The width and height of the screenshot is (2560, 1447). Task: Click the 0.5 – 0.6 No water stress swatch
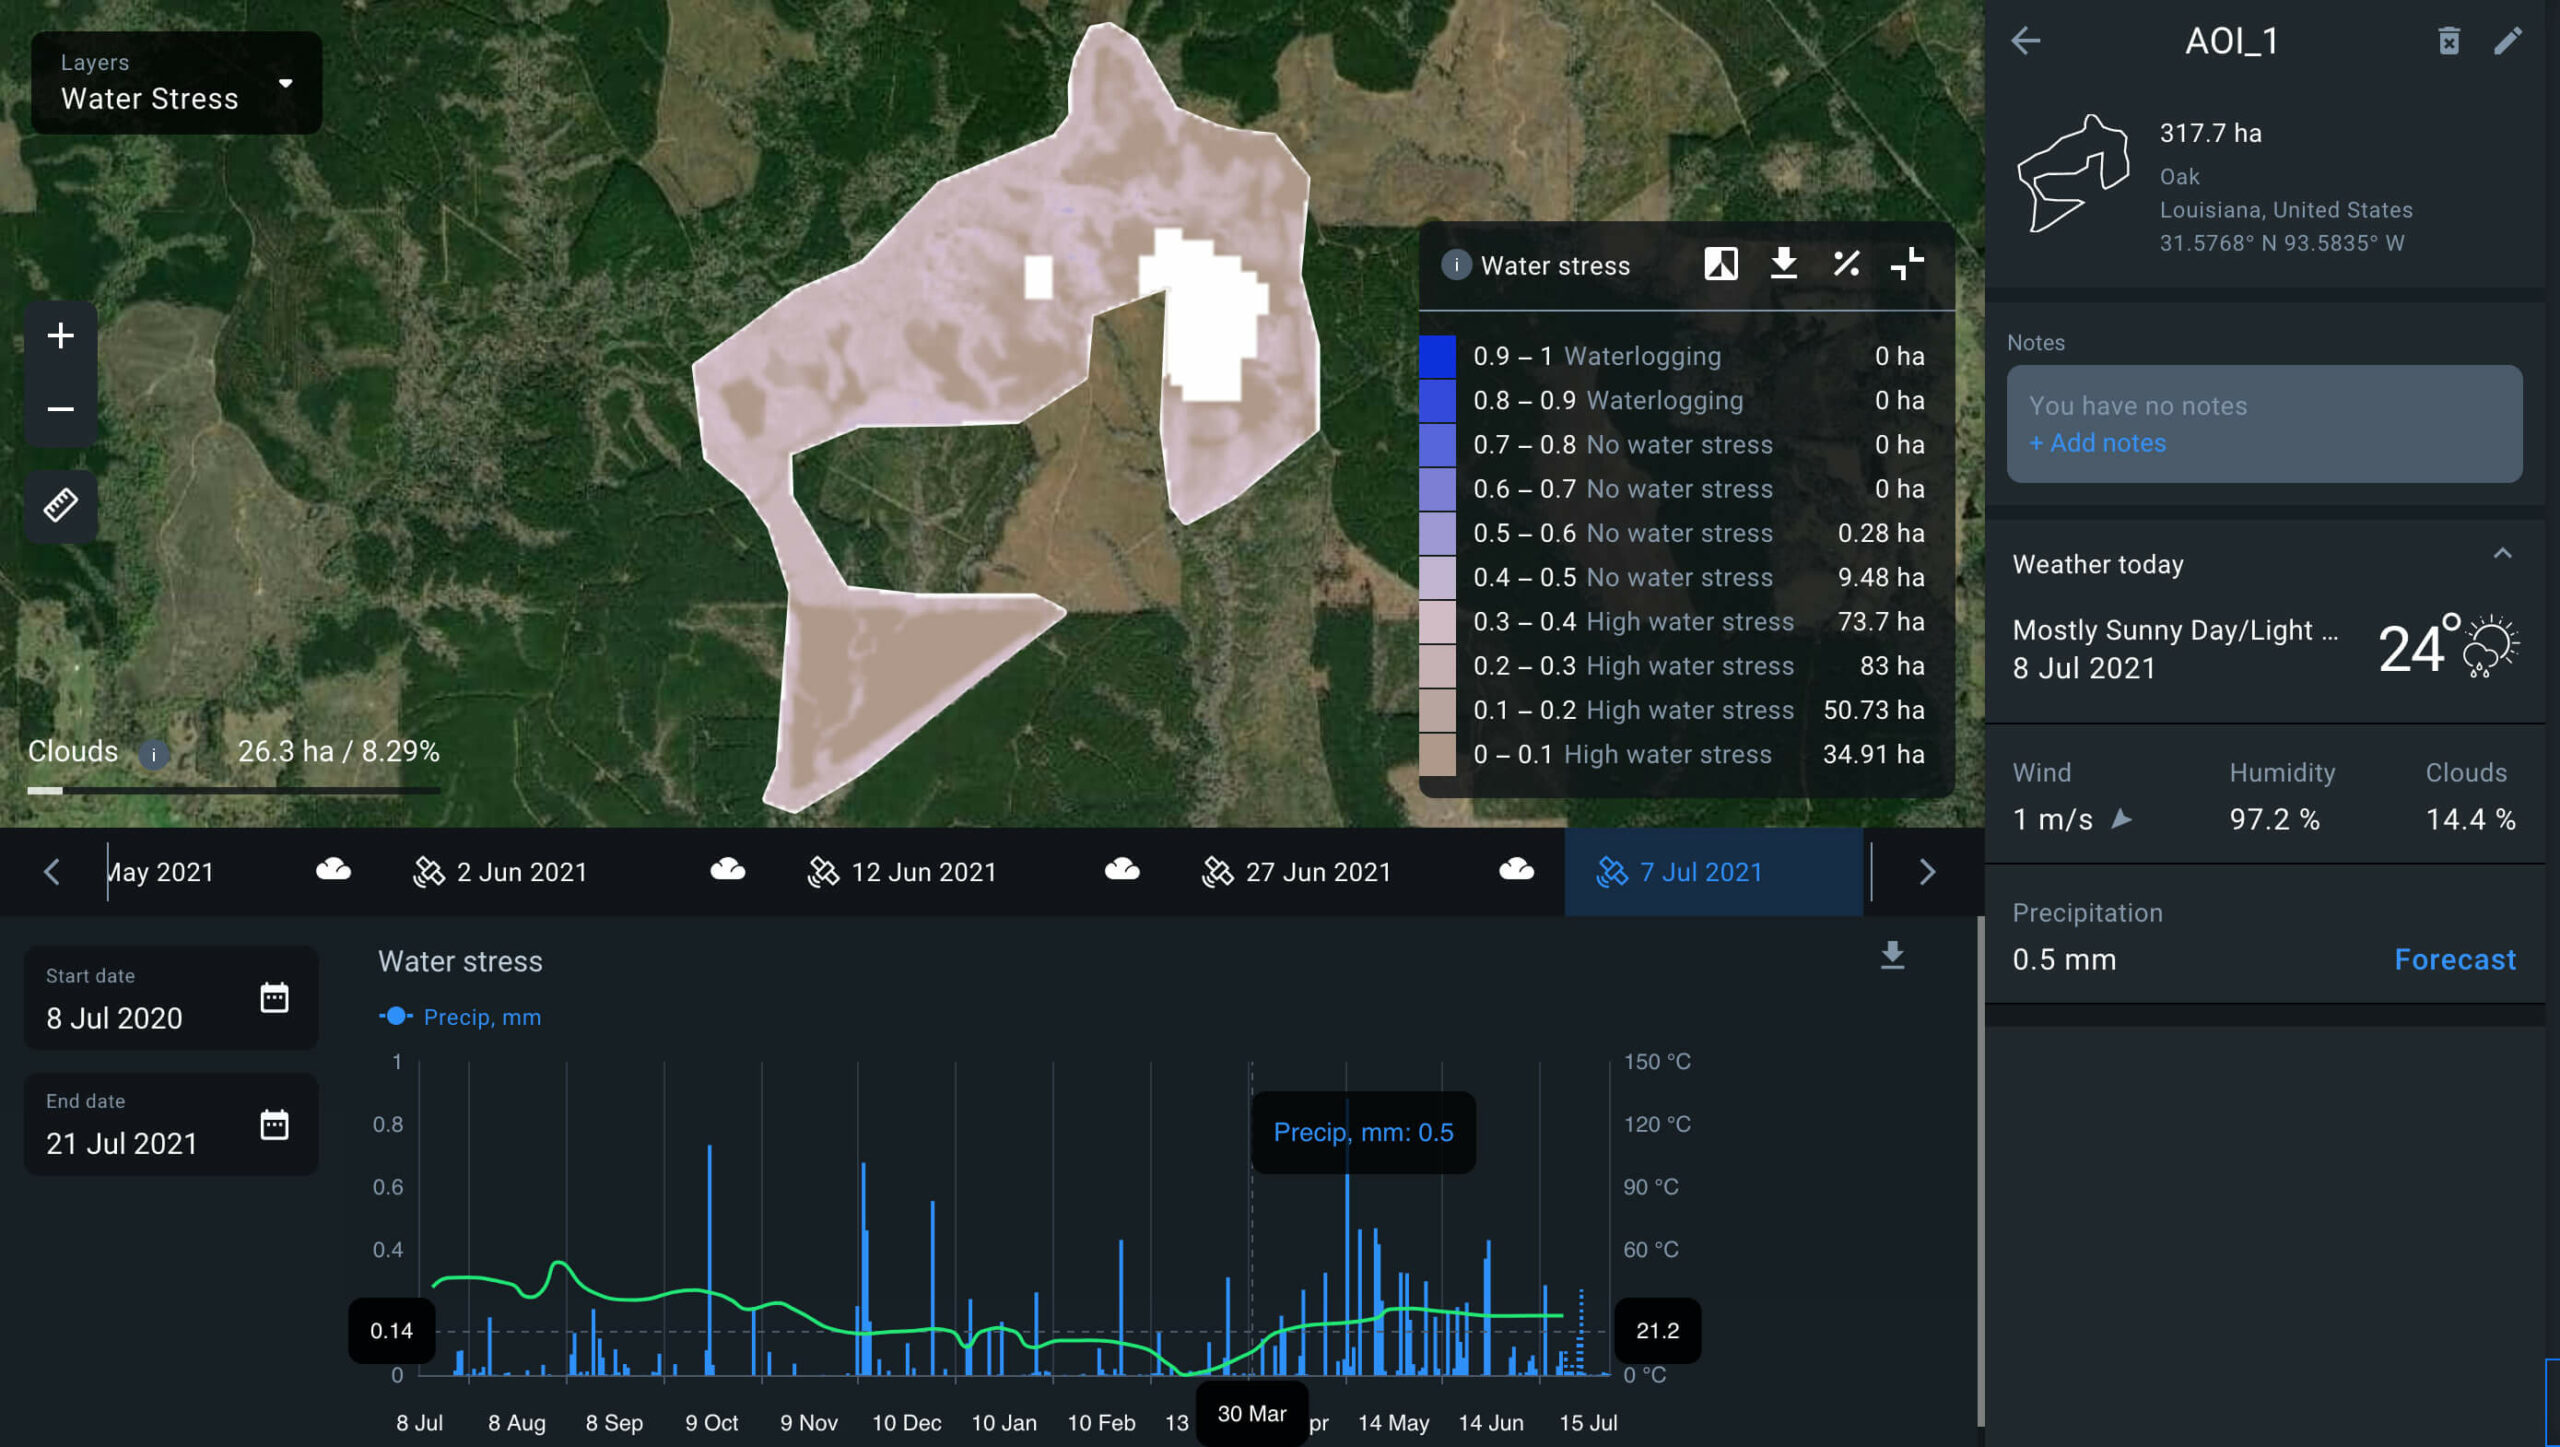tap(1437, 533)
